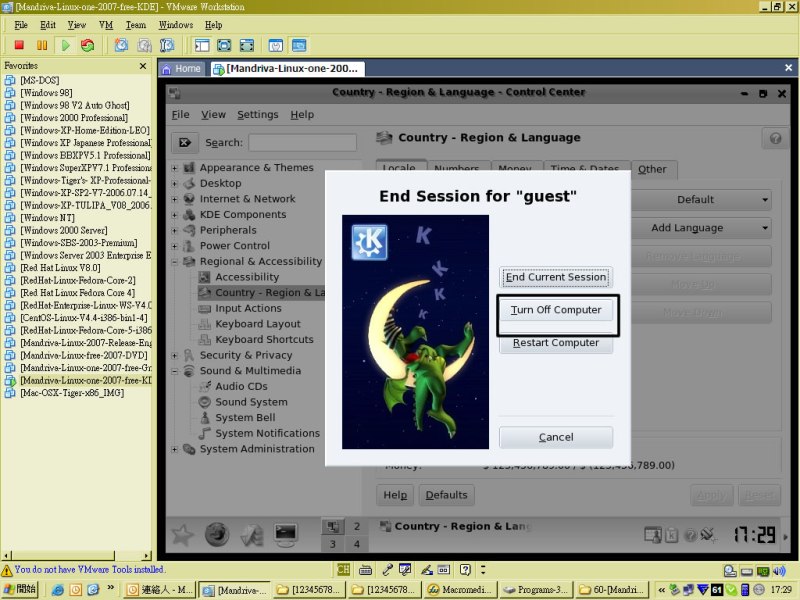Collapse Regional & Accessibility tree node
Image resolution: width=800 pixels, height=600 pixels.
(174, 262)
